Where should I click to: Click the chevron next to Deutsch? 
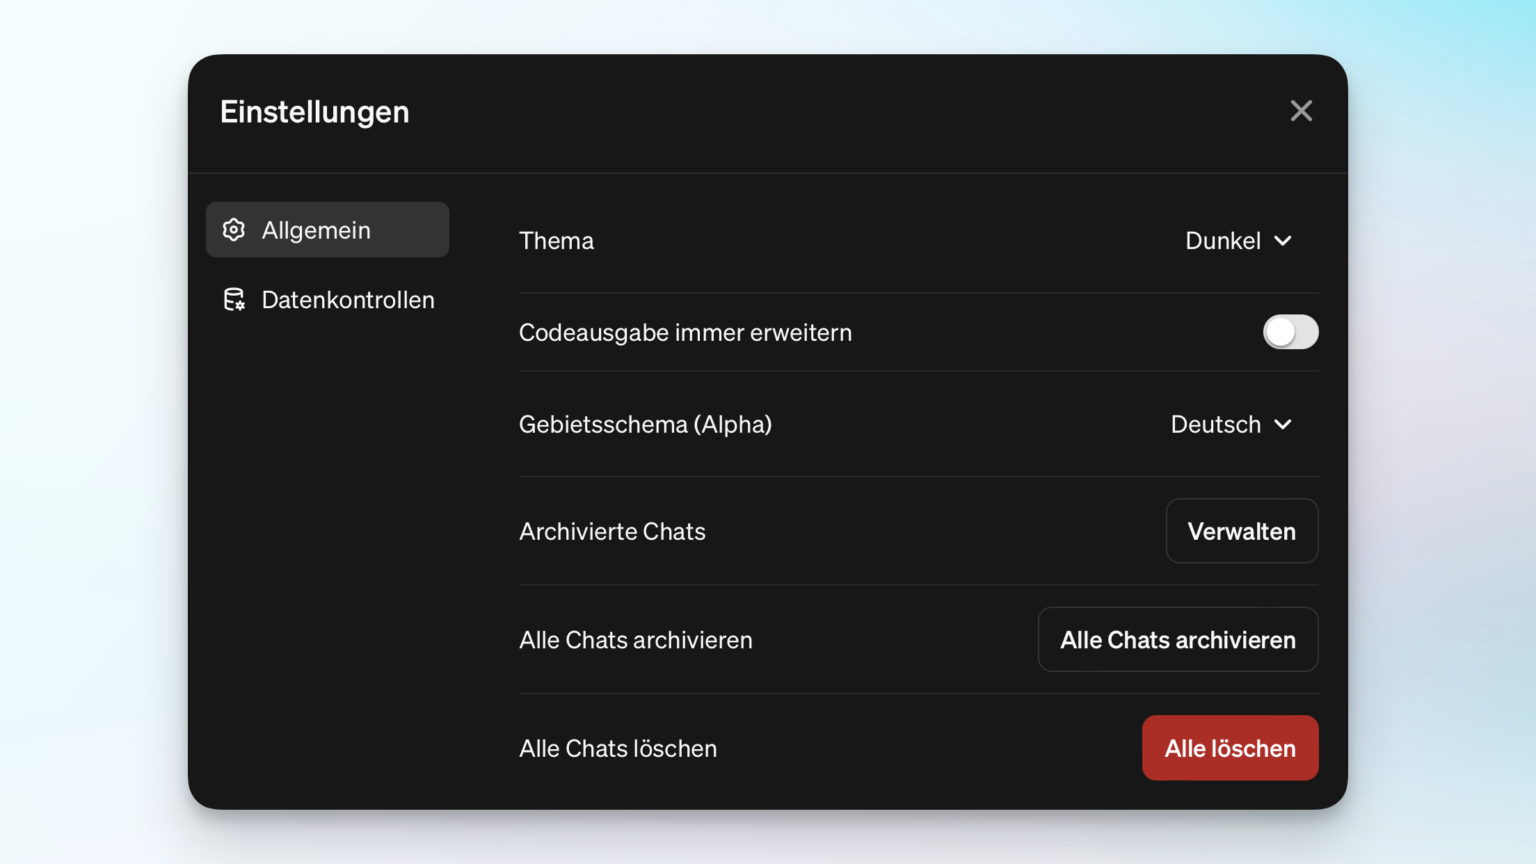click(x=1284, y=424)
